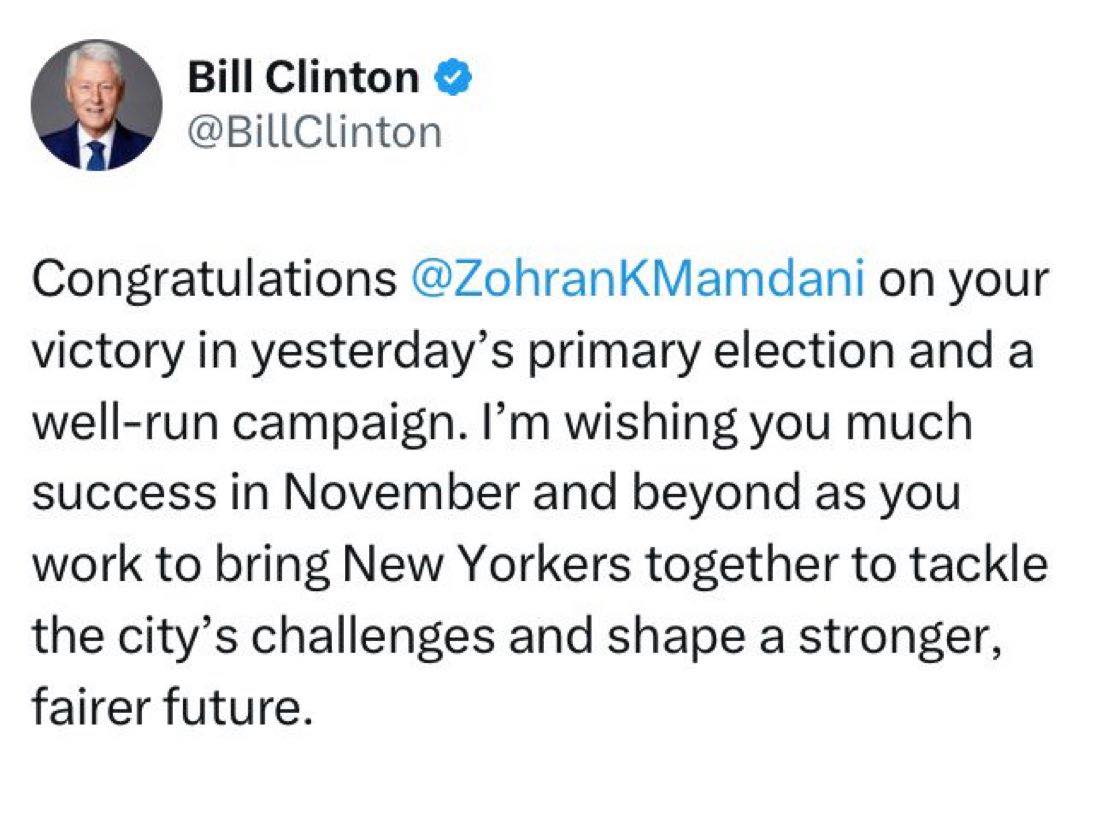This screenshot has width=1100, height=822.
Task: Click the phrase "together to tackle"
Action: [846, 565]
